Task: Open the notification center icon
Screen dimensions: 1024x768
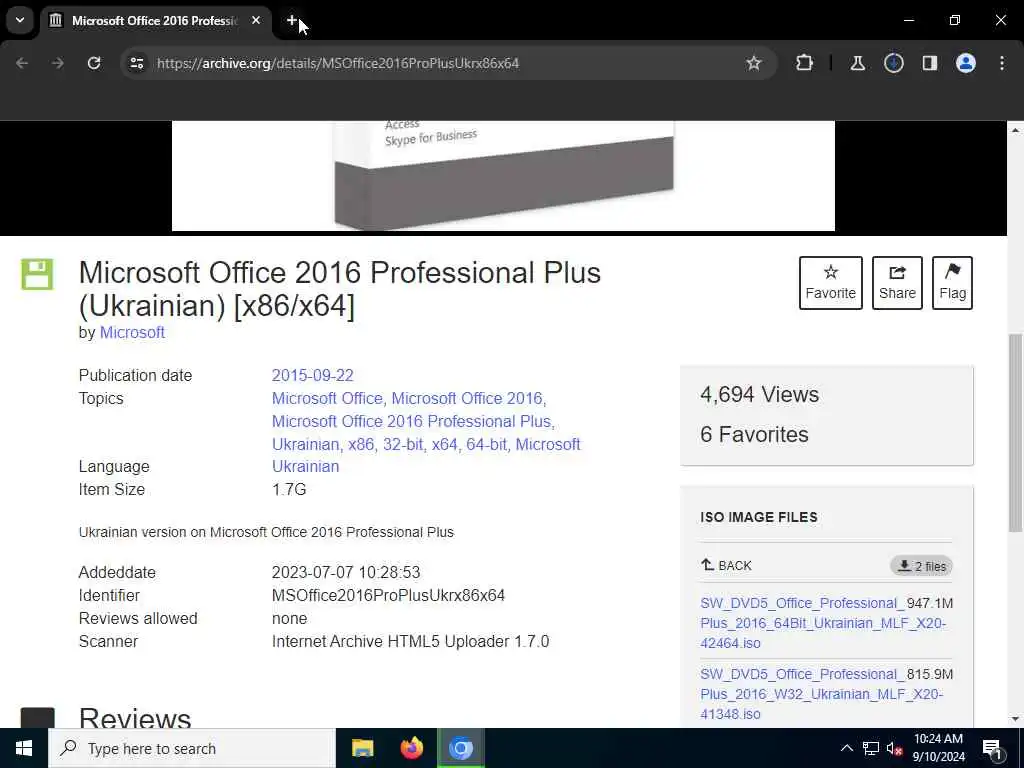Action: 992,748
